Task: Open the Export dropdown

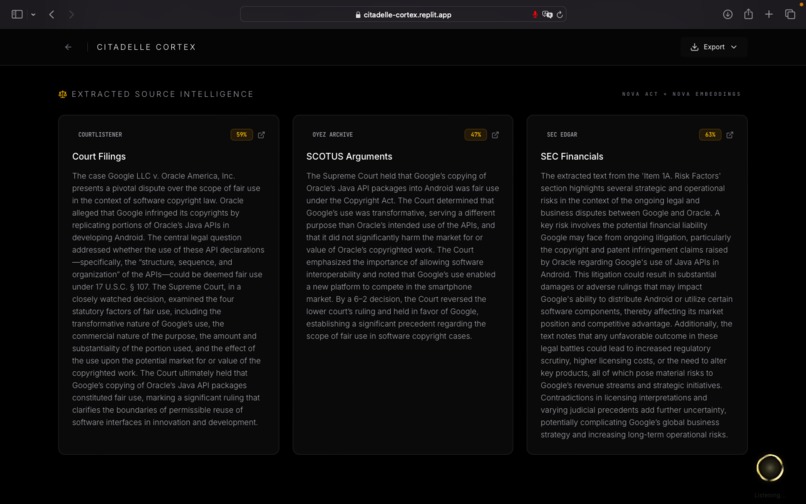Action: [x=713, y=47]
